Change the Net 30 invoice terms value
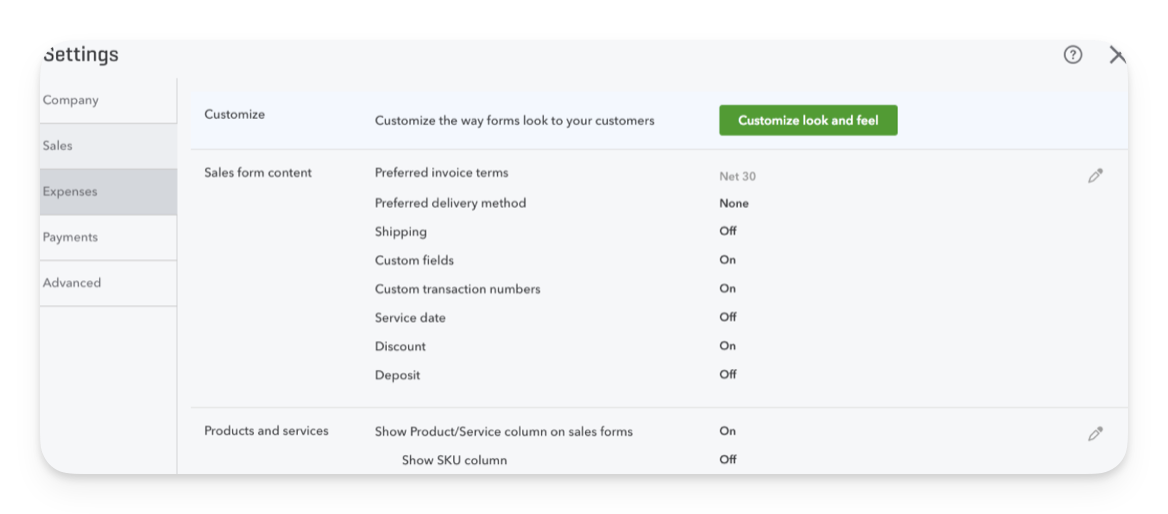Image resolution: width=1168 pixels, height=514 pixels. pos(737,177)
